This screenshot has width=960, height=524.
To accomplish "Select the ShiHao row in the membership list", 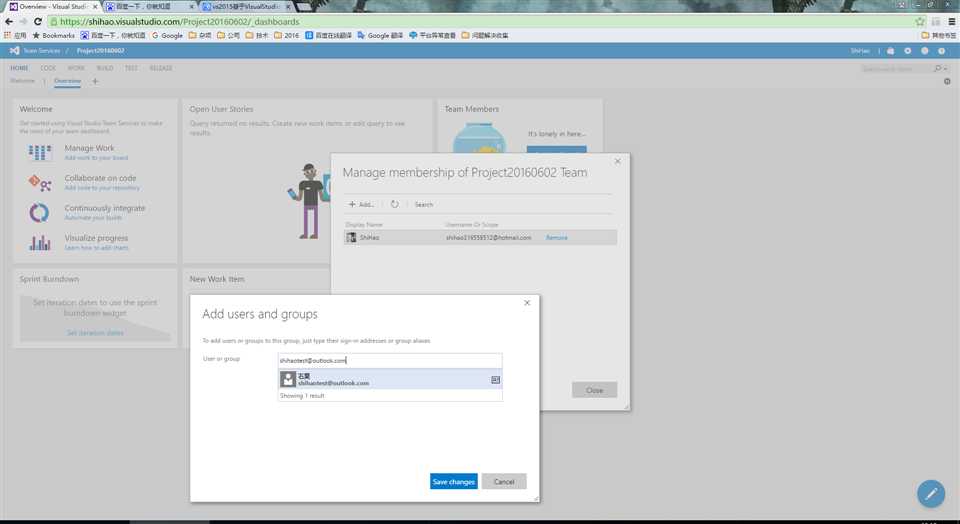I will (x=480, y=238).
